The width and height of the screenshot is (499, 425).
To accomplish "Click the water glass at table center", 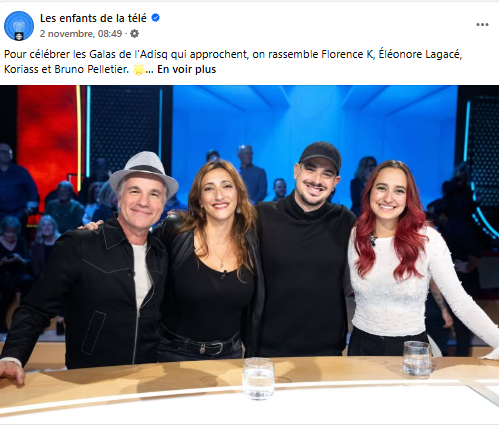I will click(x=258, y=378).
